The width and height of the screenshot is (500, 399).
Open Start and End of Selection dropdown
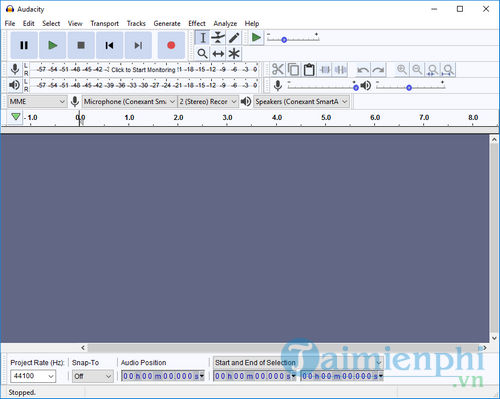(298, 362)
